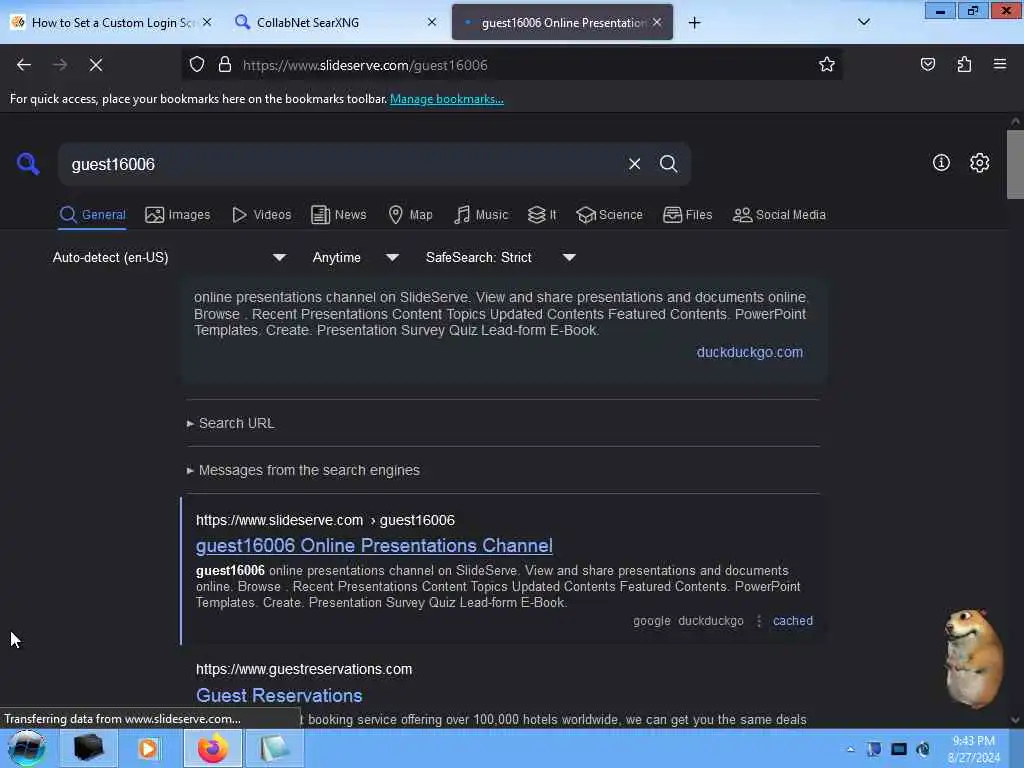Viewport: 1024px width, 768px height.
Task: Open the Map search category
Action: [x=410, y=215]
